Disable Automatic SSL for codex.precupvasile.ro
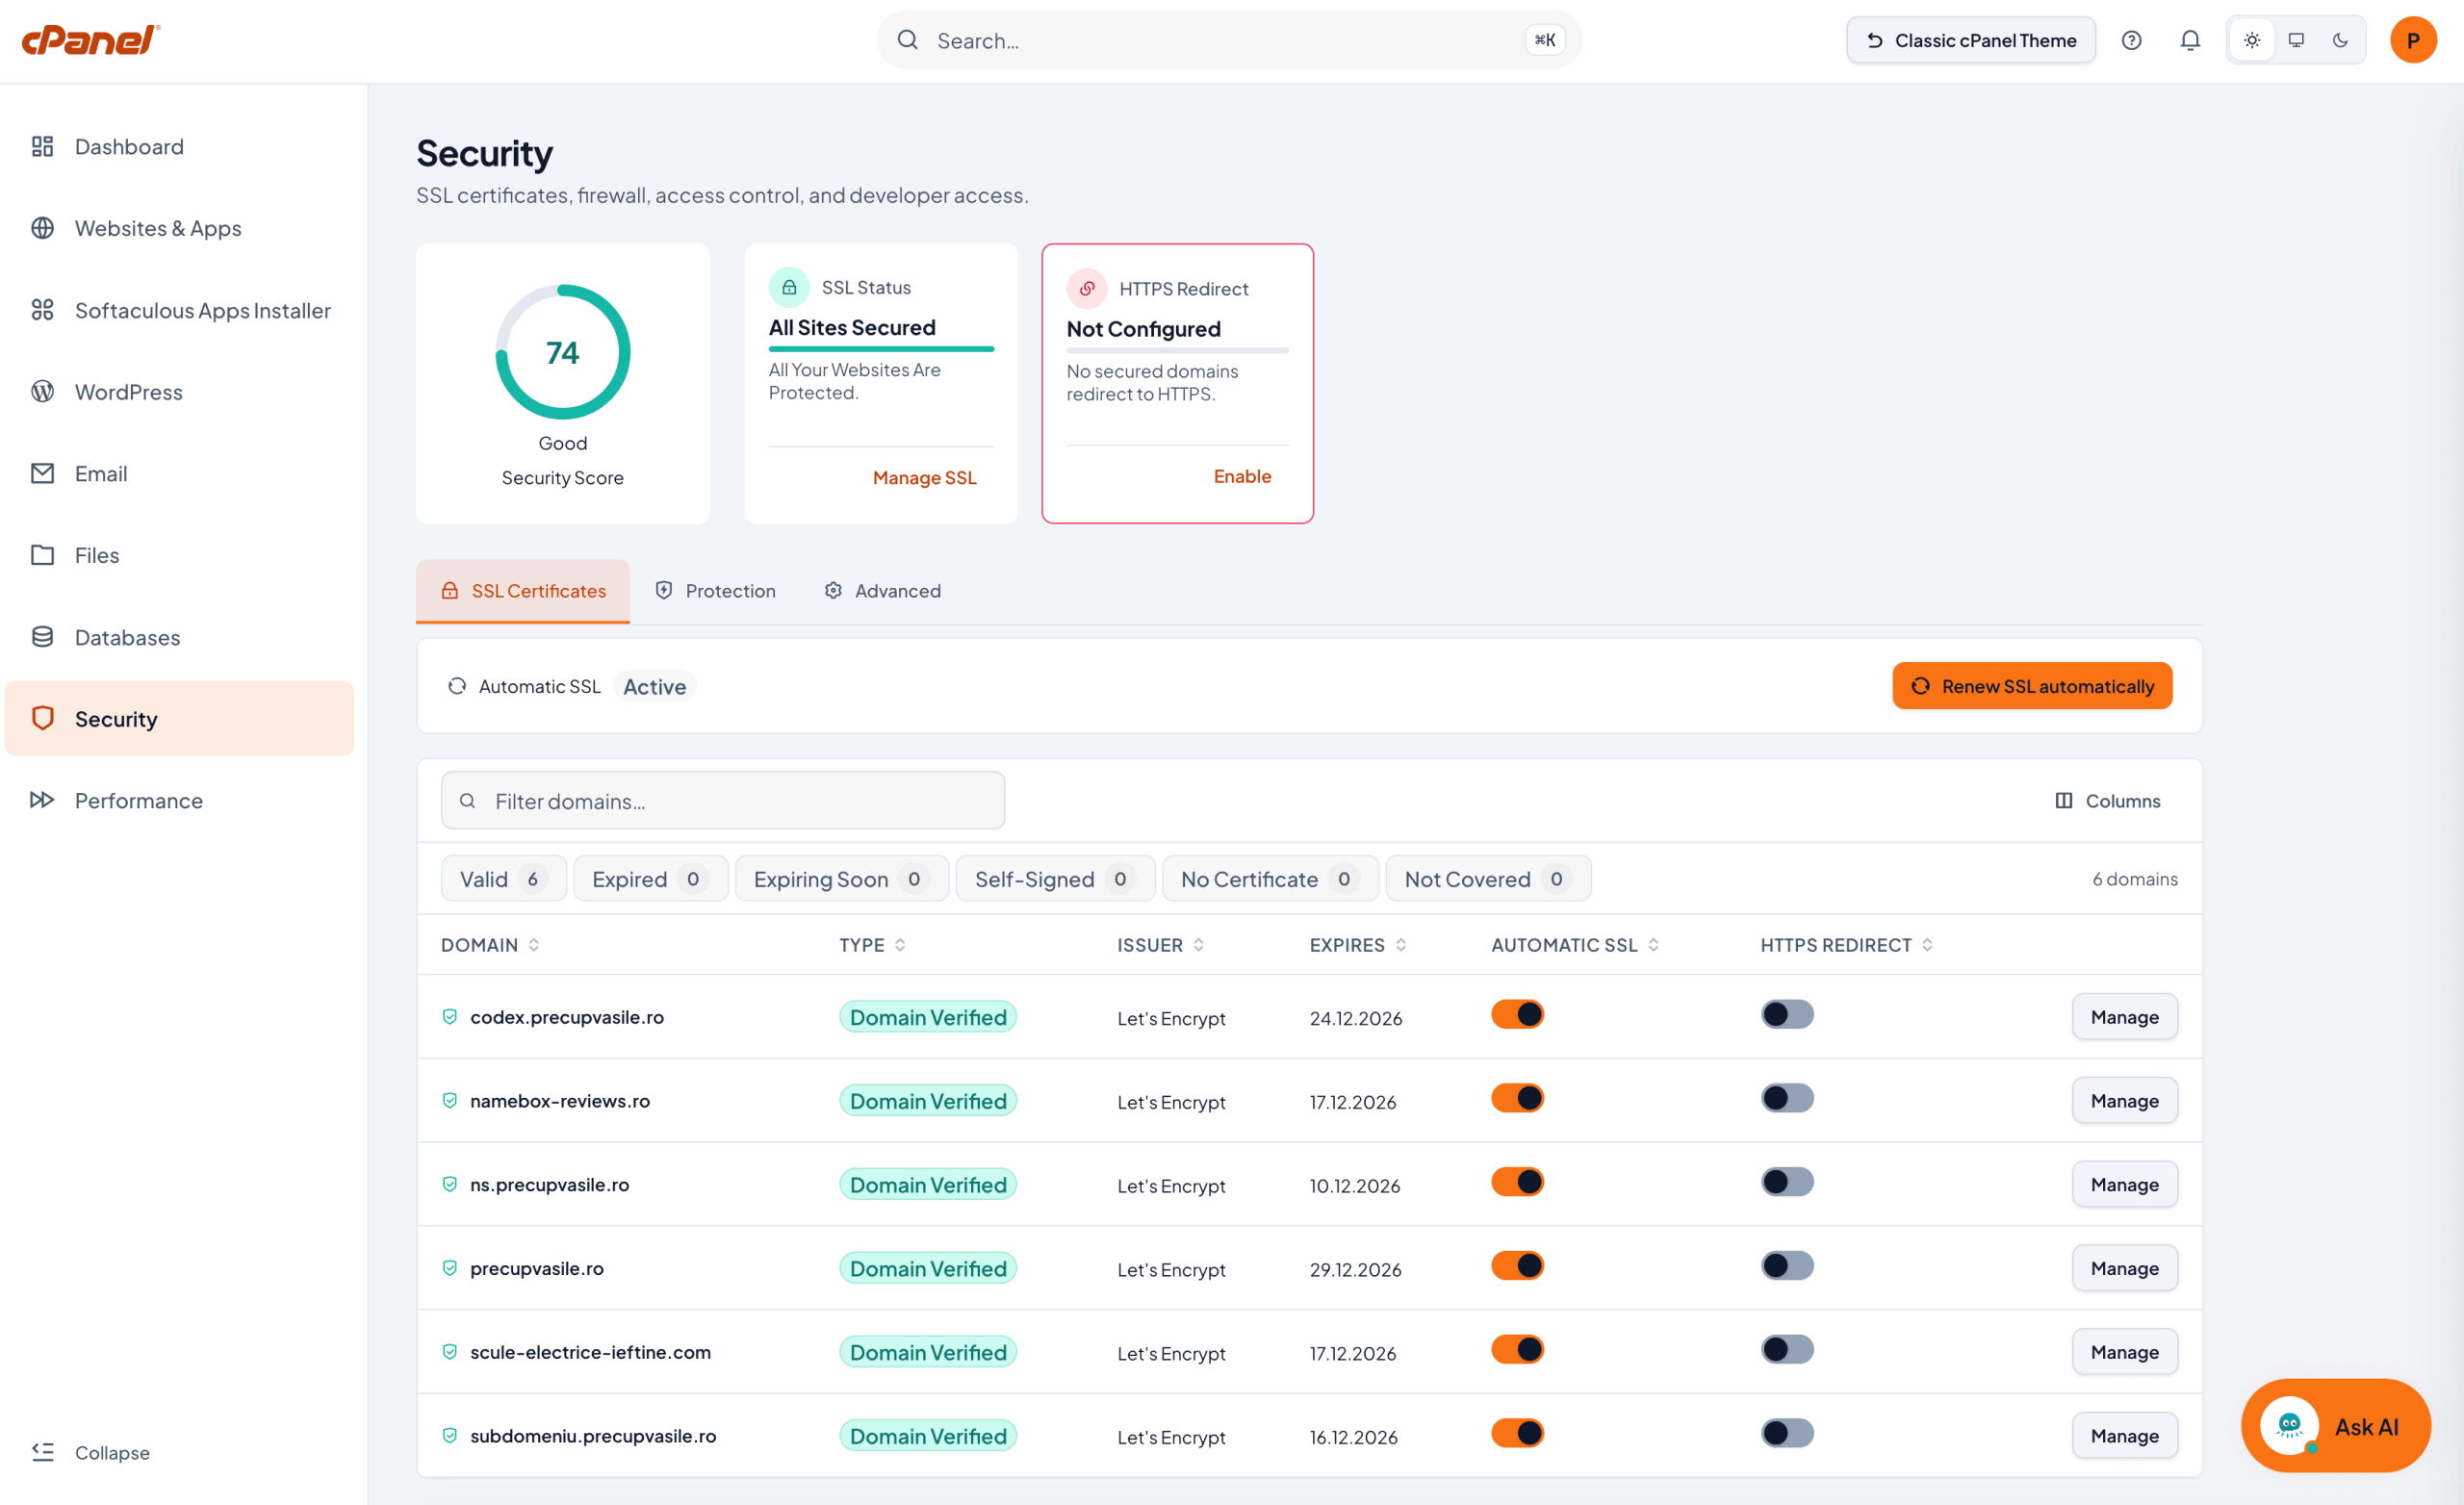Image resolution: width=2464 pixels, height=1505 pixels. [1517, 1014]
